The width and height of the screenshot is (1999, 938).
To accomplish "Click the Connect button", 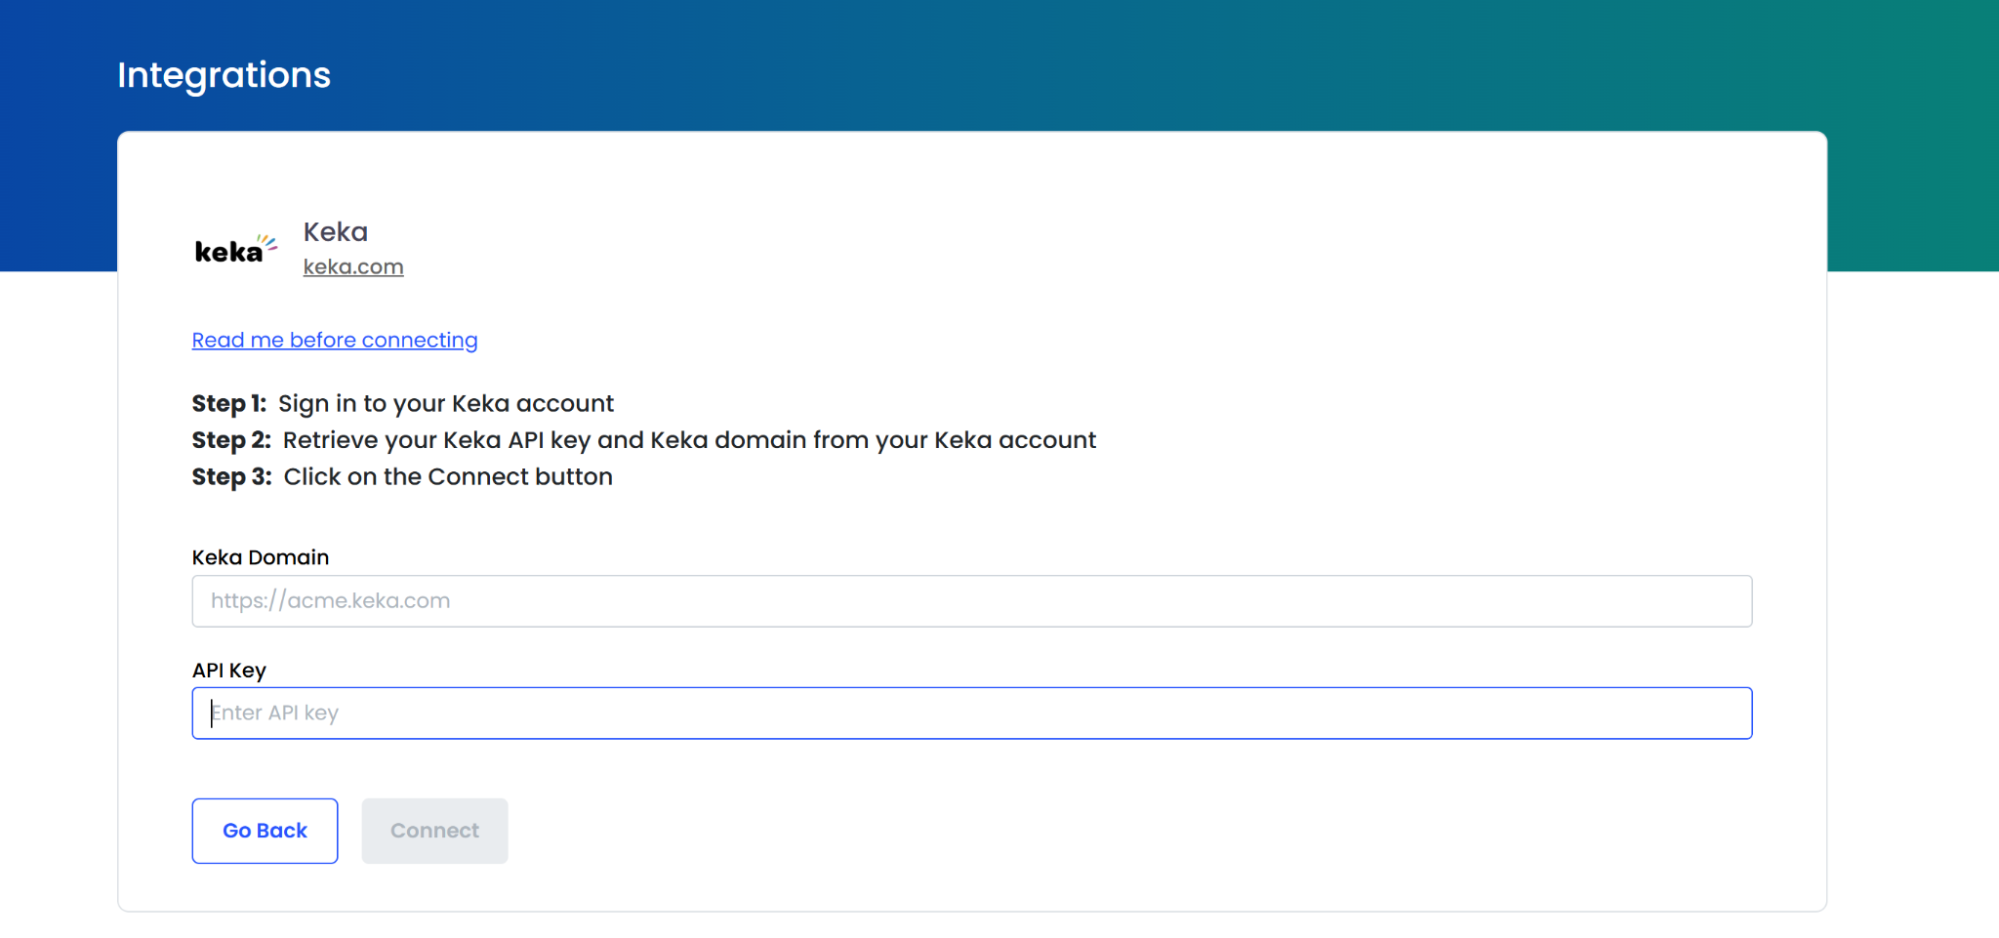I will (x=434, y=830).
